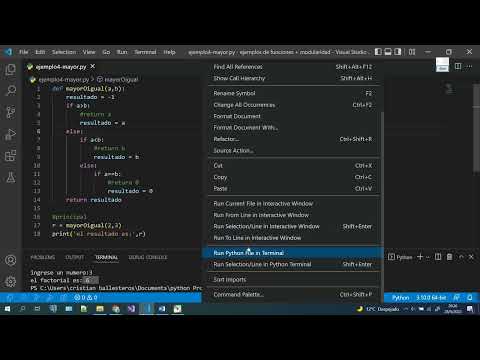Choose Refactor... in context menu
This screenshot has width=480, height=360.
coord(293,139)
